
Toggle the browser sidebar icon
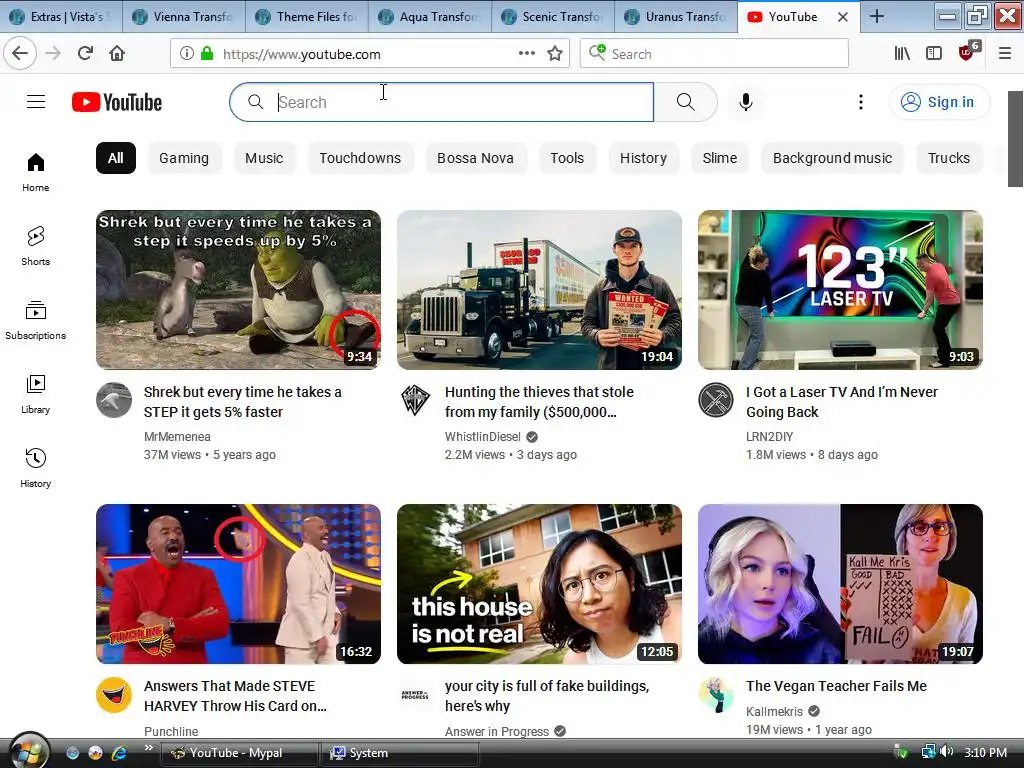(934, 54)
